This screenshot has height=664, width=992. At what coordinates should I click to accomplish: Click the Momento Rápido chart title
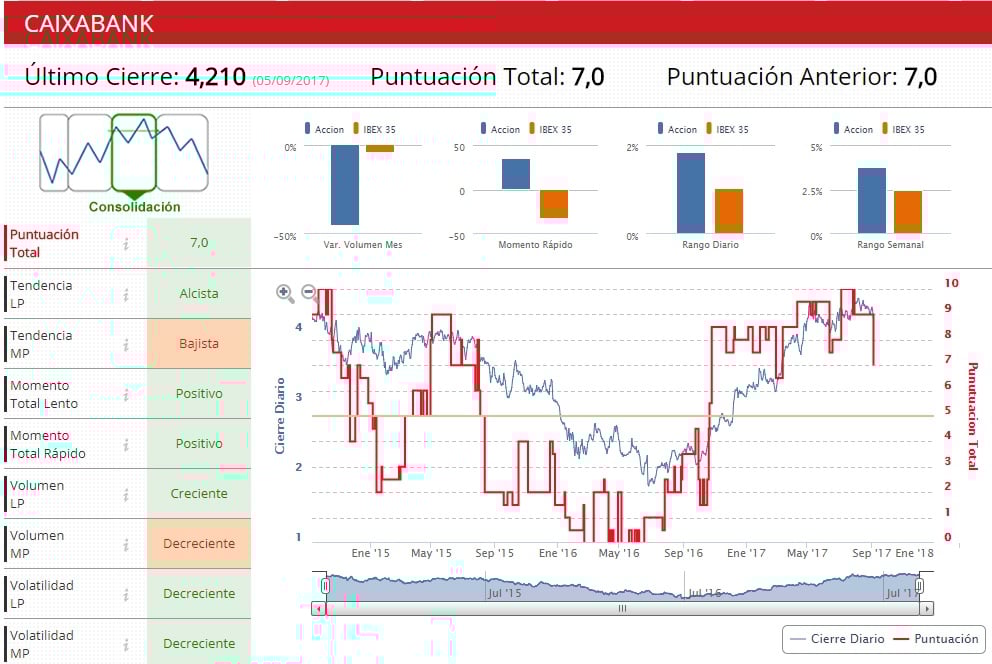(535, 245)
